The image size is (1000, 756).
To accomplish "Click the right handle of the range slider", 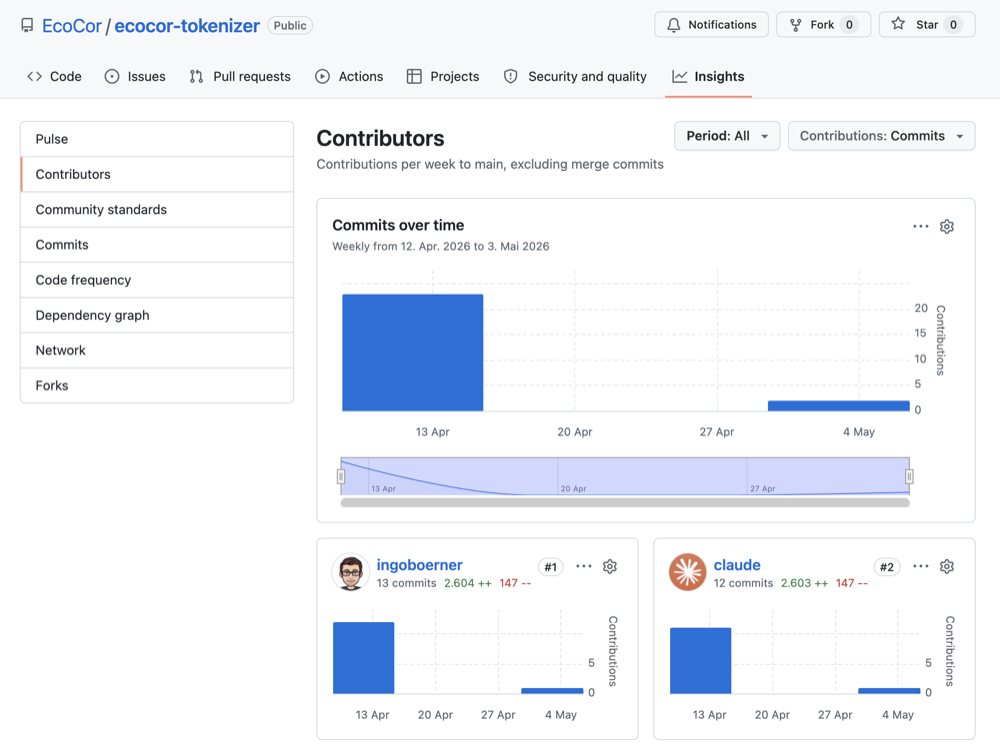I will (909, 477).
